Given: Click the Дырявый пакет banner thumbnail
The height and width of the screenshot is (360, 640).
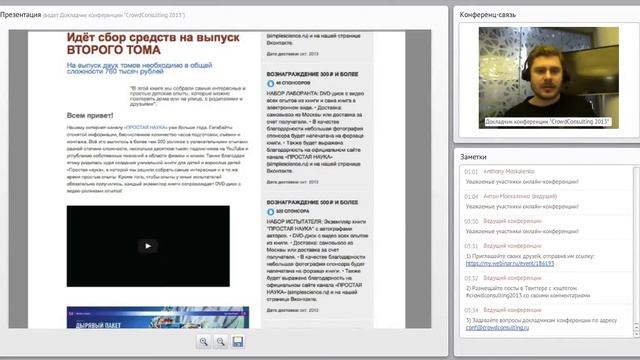Looking at the screenshot, I should pos(158,318).
